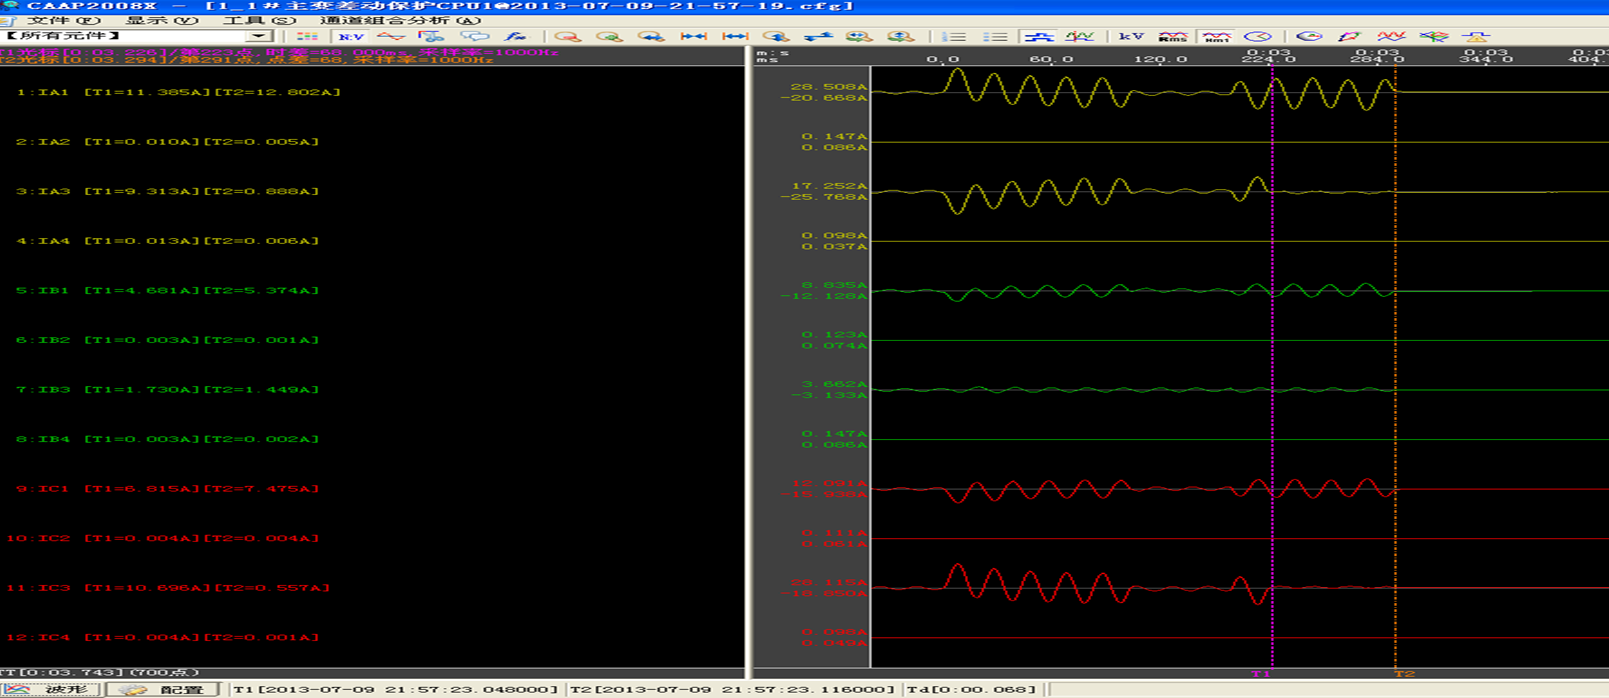Click the green waveform marker icon
1609x698 pixels.
[x=1080, y=36]
